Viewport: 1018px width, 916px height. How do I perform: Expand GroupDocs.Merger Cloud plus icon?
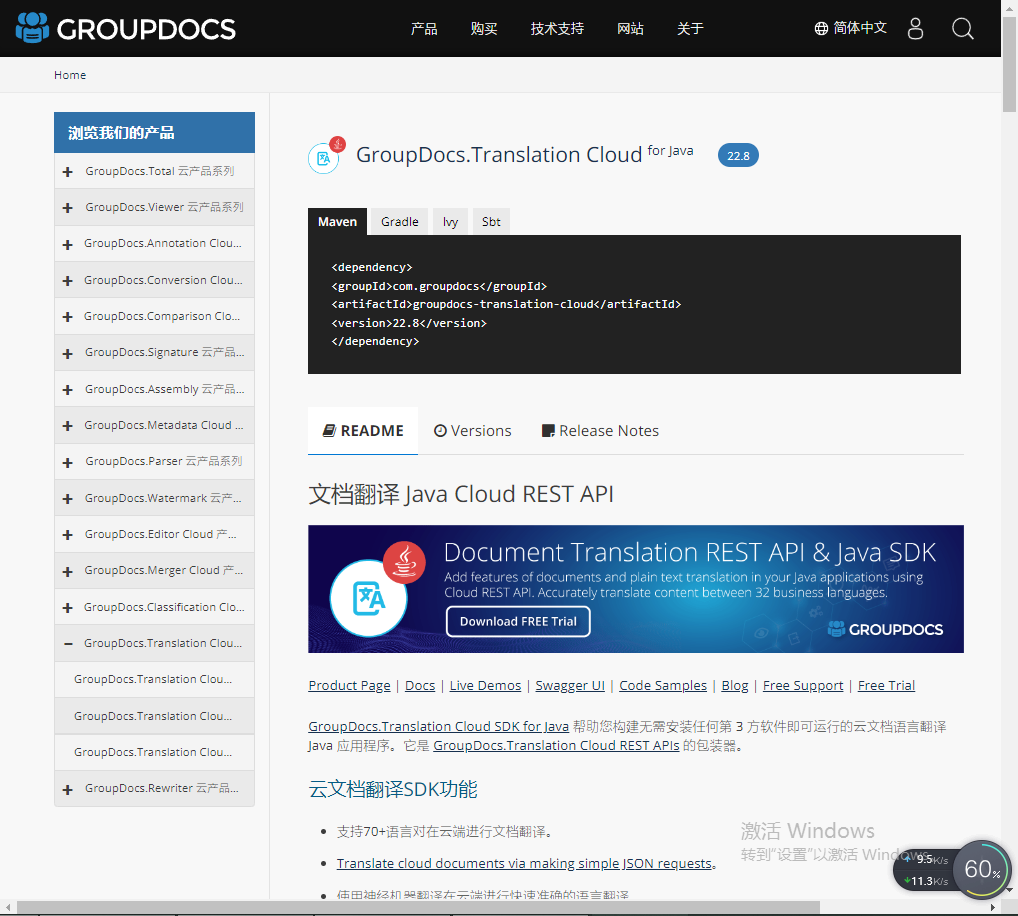click(68, 571)
